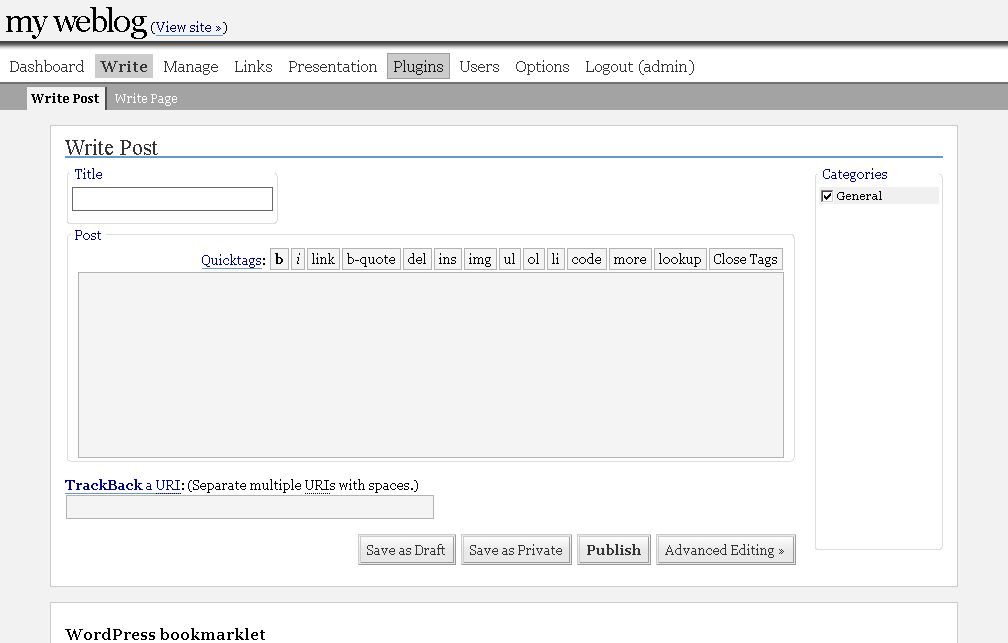Image resolution: width=1008 pixels, height=643 pixels.
Task: Click the Categories heading
Action: point(854,174)
